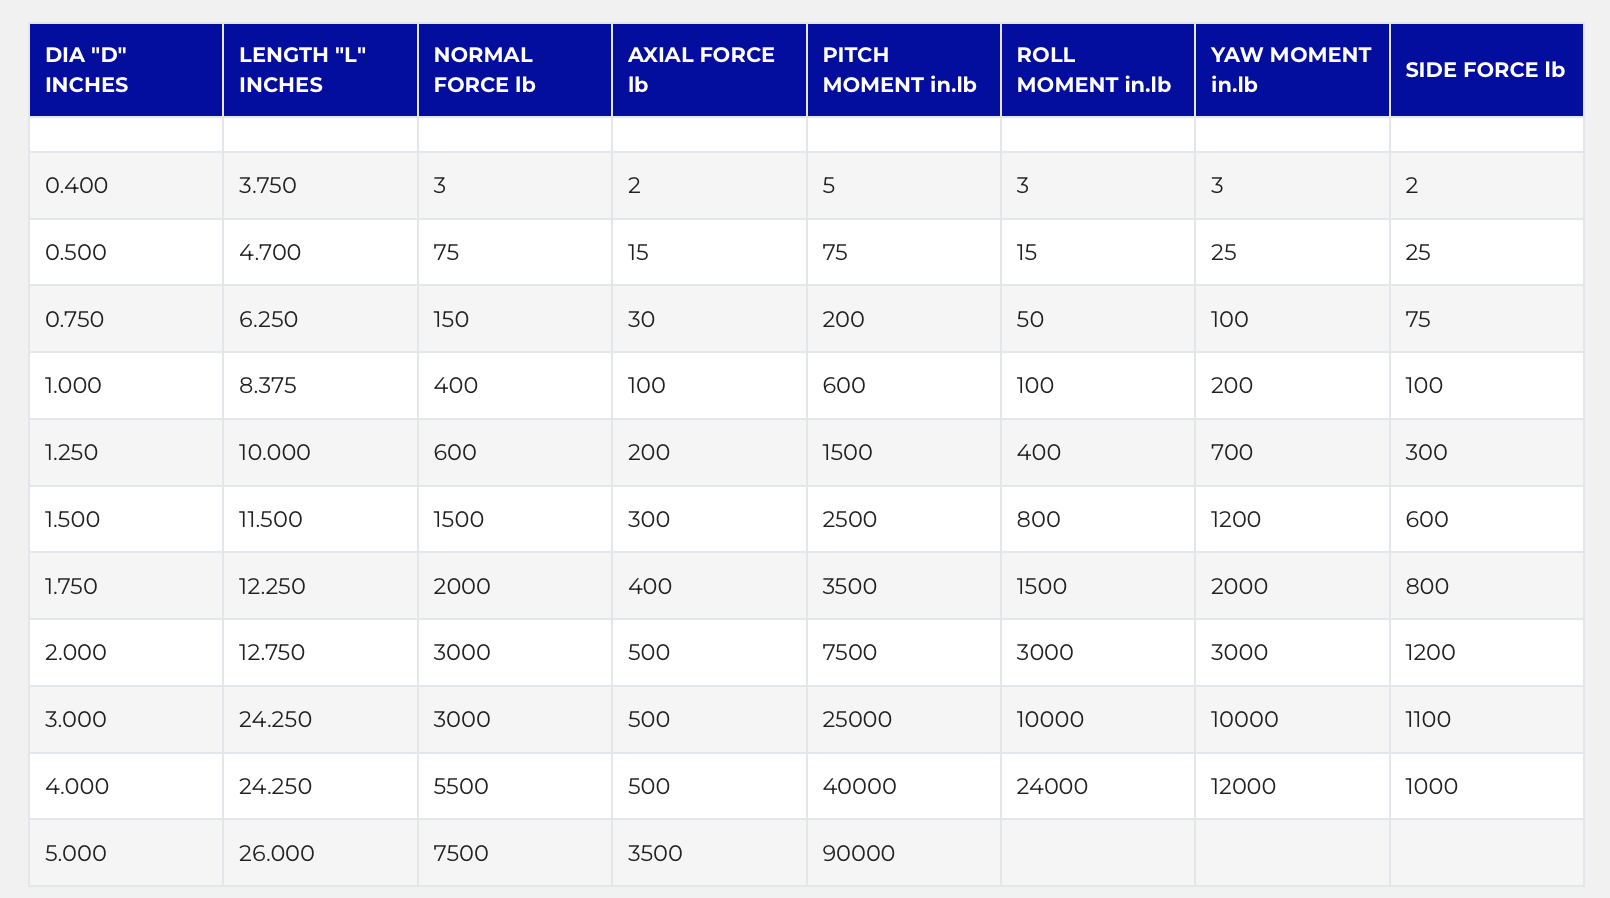
Task: Select side force value 1100
Action: click(1428, 719)
